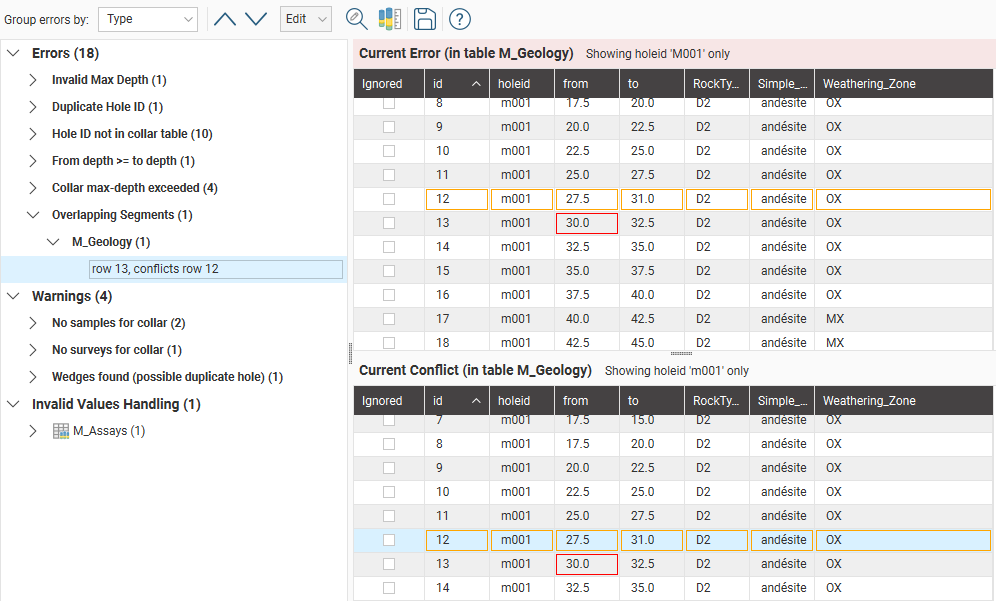Open the Group errors by Type dropdown
This screenshot has width=996, height=601.
(x=148, y=19)
